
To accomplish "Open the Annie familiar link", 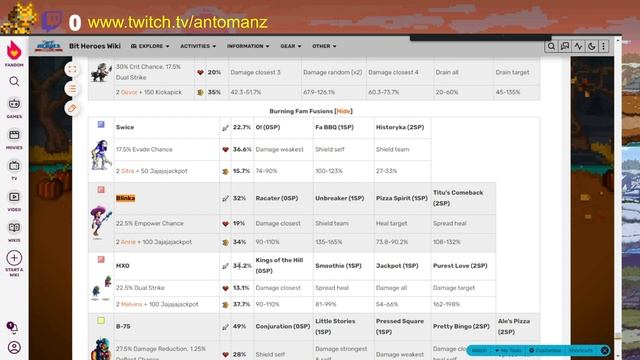I will (128, 242).
